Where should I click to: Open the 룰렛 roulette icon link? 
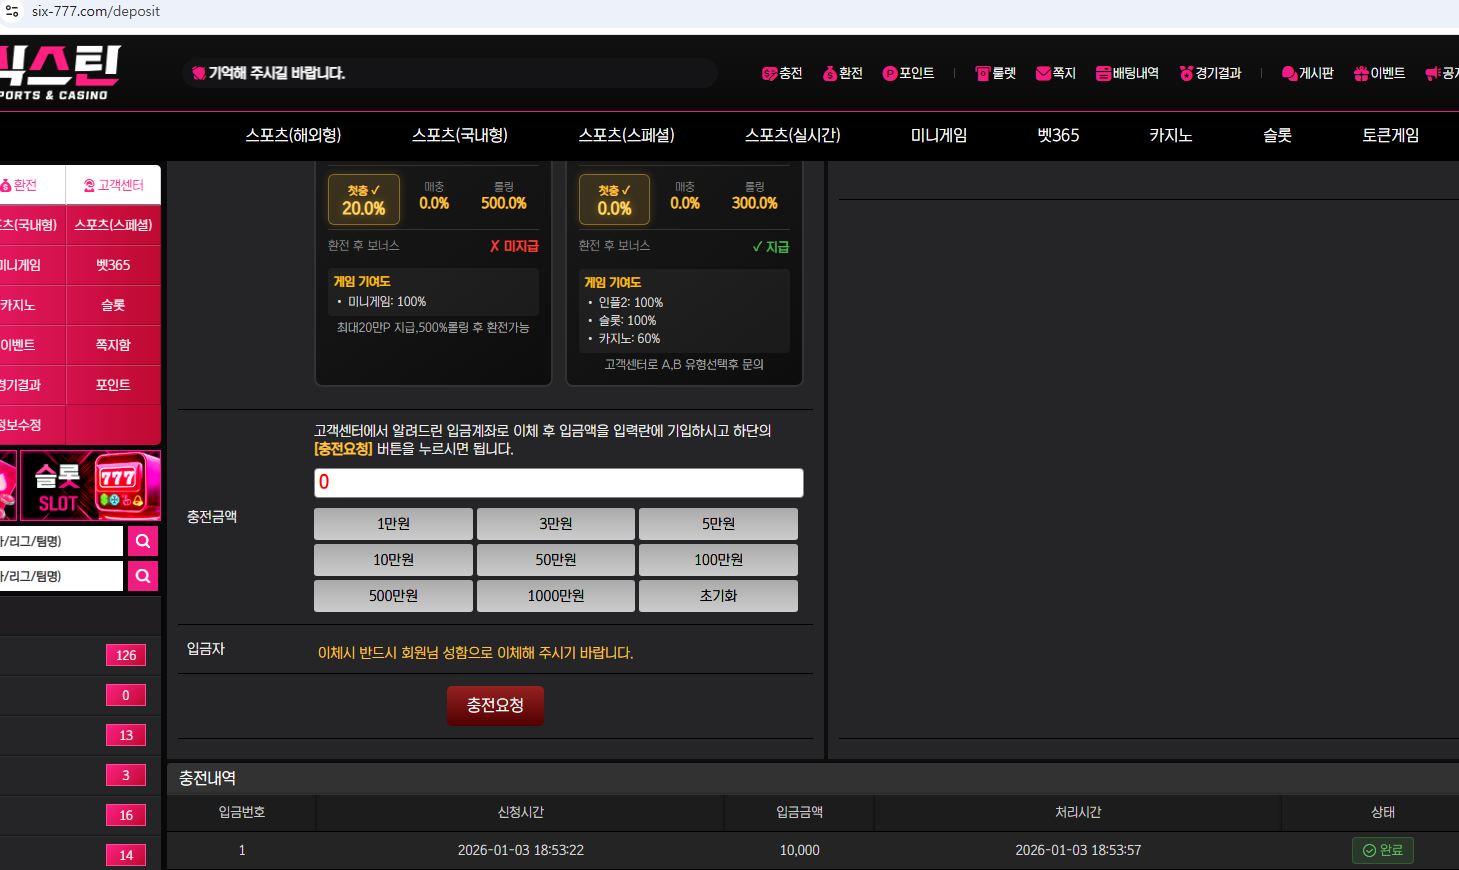point(995,73)
